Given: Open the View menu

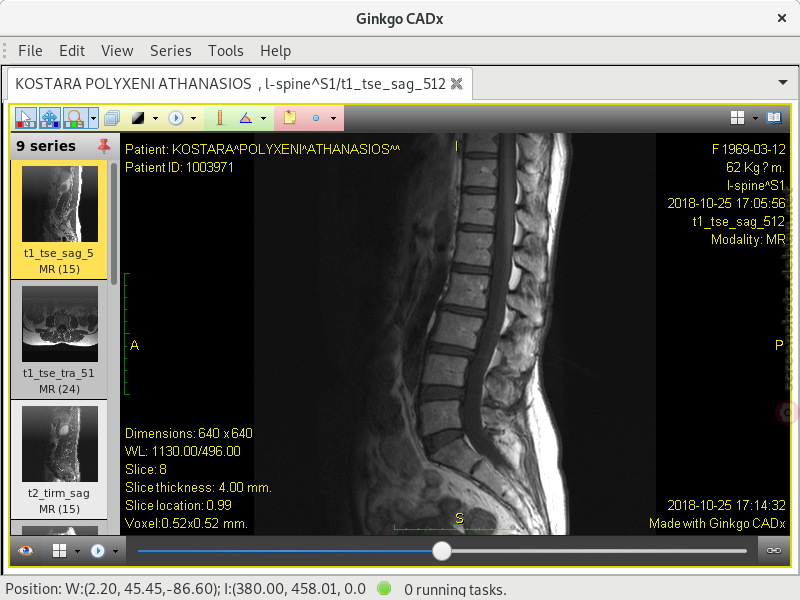Looking at the screenshot, I should 117,51.
